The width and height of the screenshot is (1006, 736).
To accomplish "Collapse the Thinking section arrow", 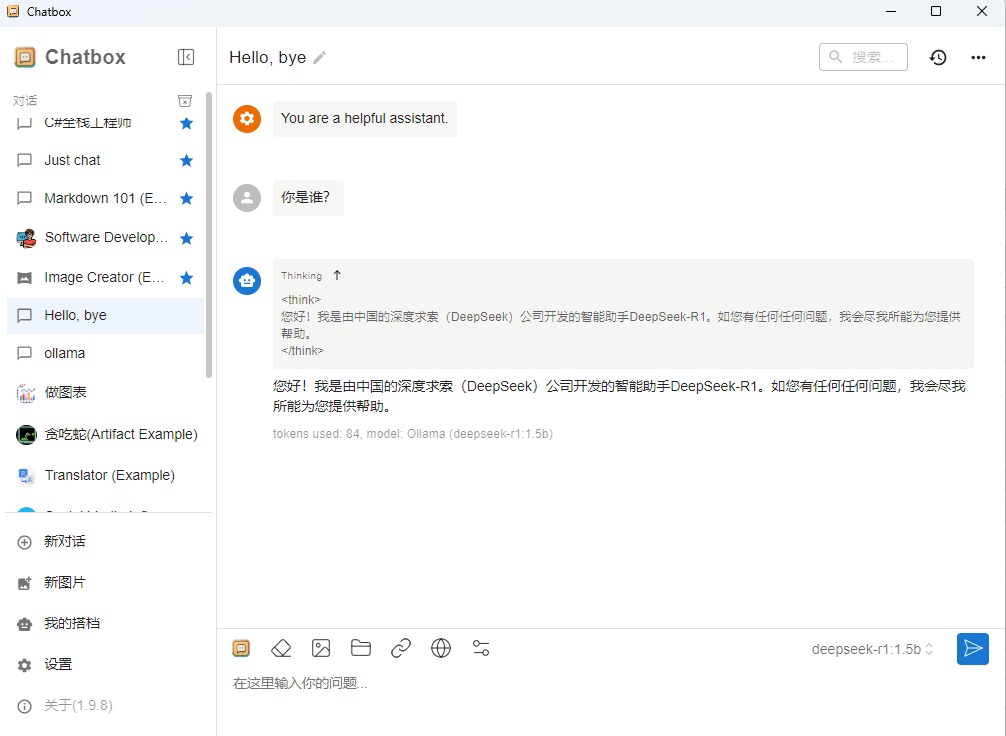I will click(337, 275).
